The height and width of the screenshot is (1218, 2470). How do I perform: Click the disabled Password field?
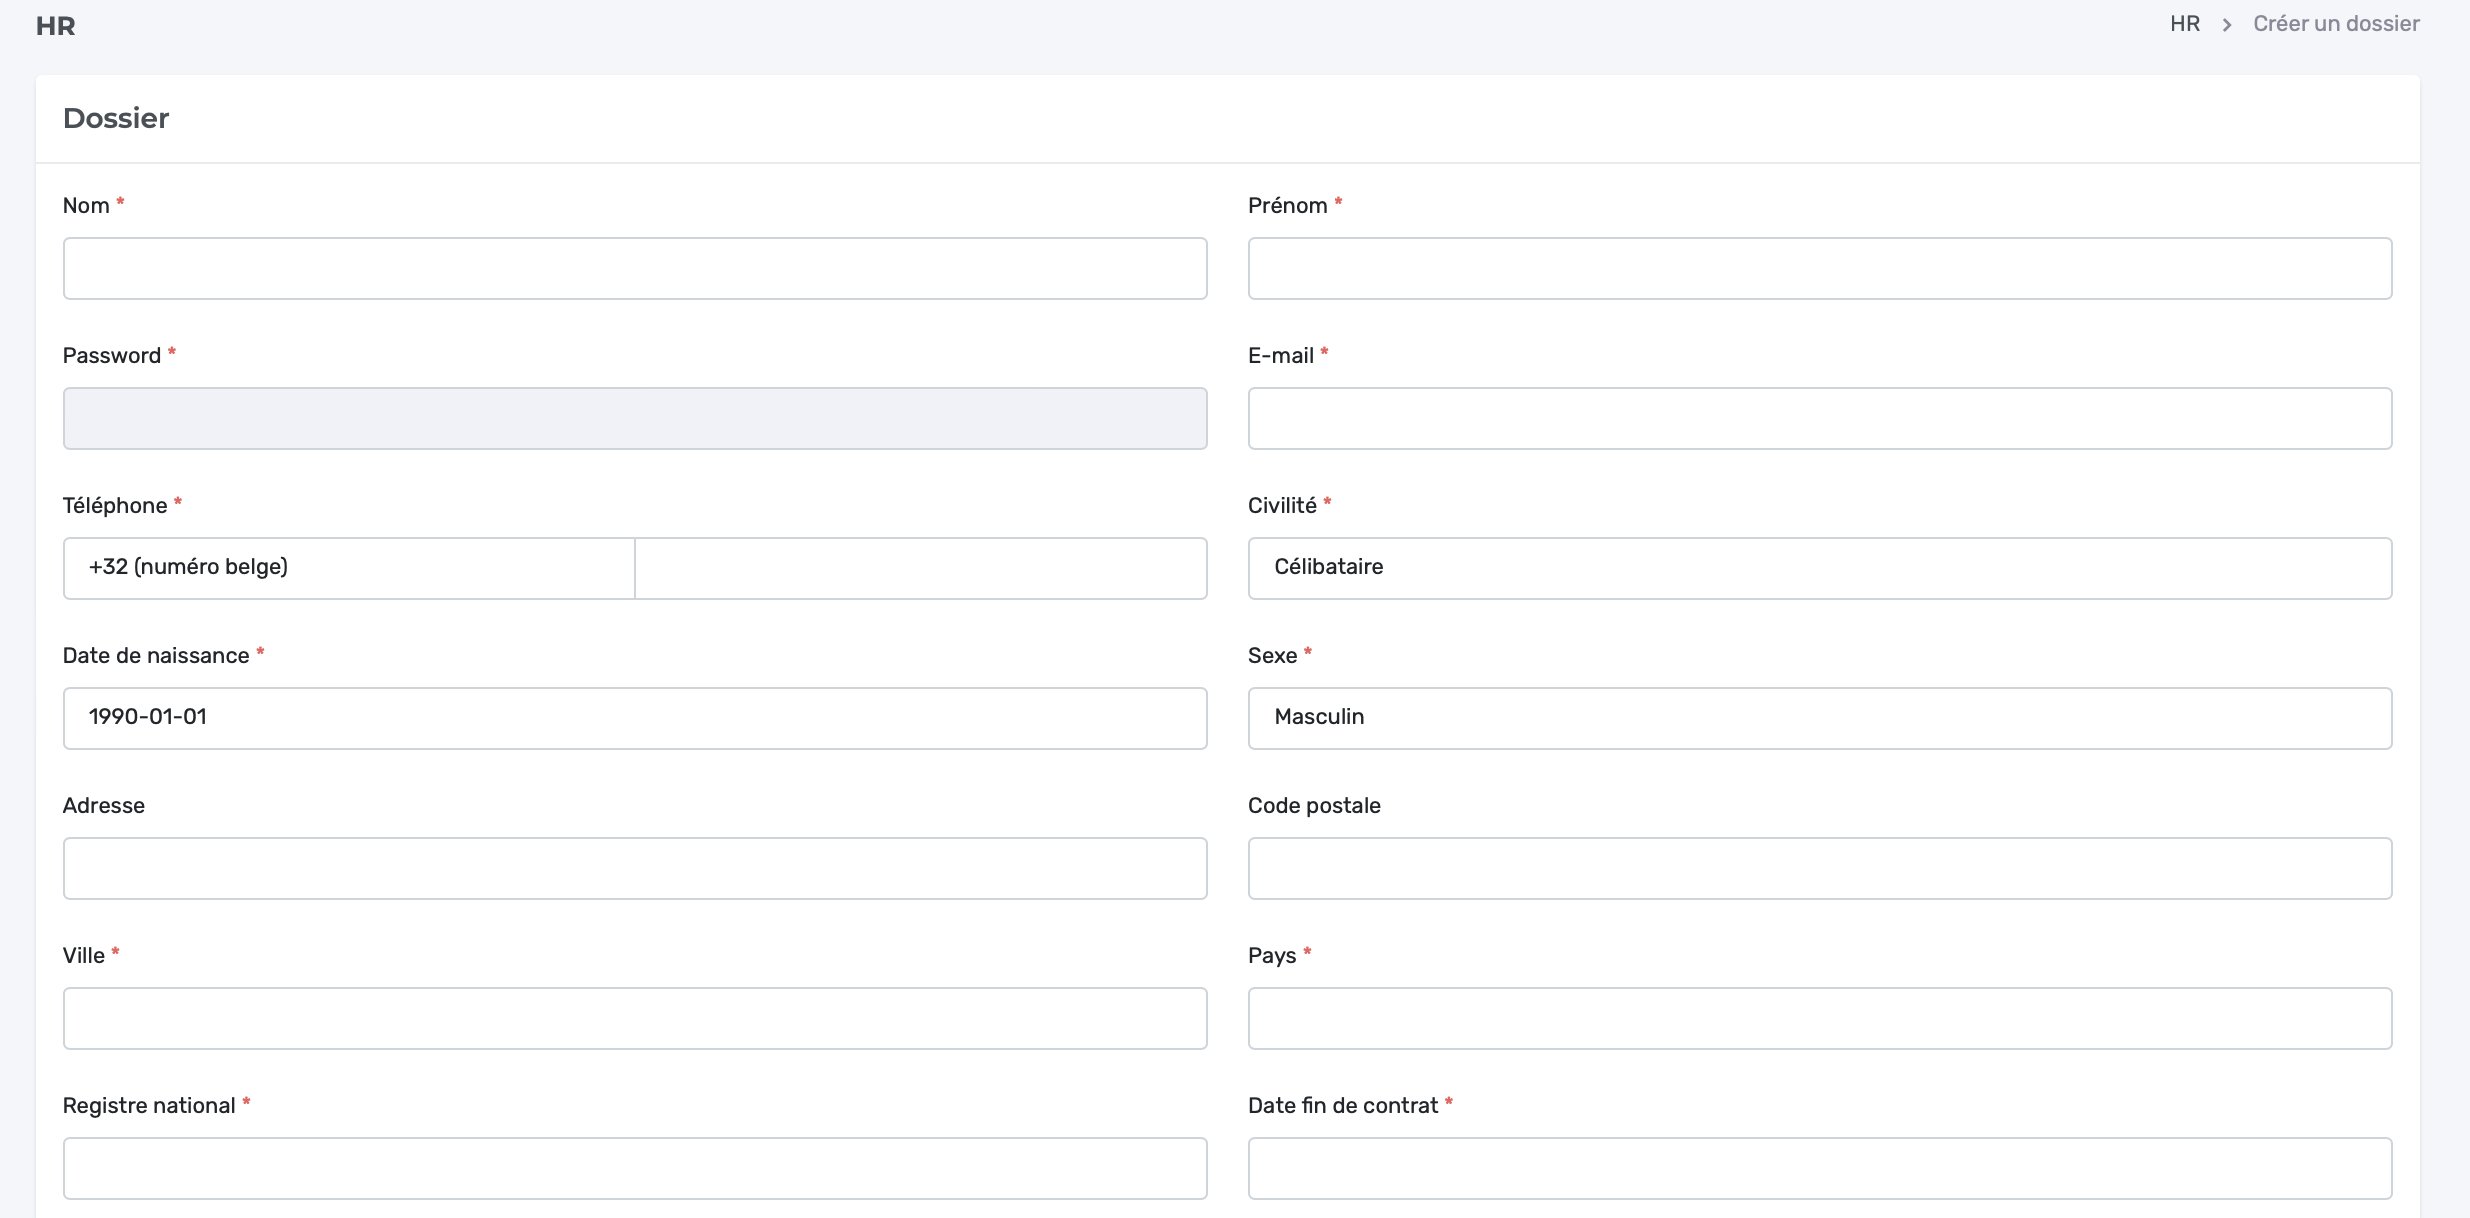(x=635, y=418)
